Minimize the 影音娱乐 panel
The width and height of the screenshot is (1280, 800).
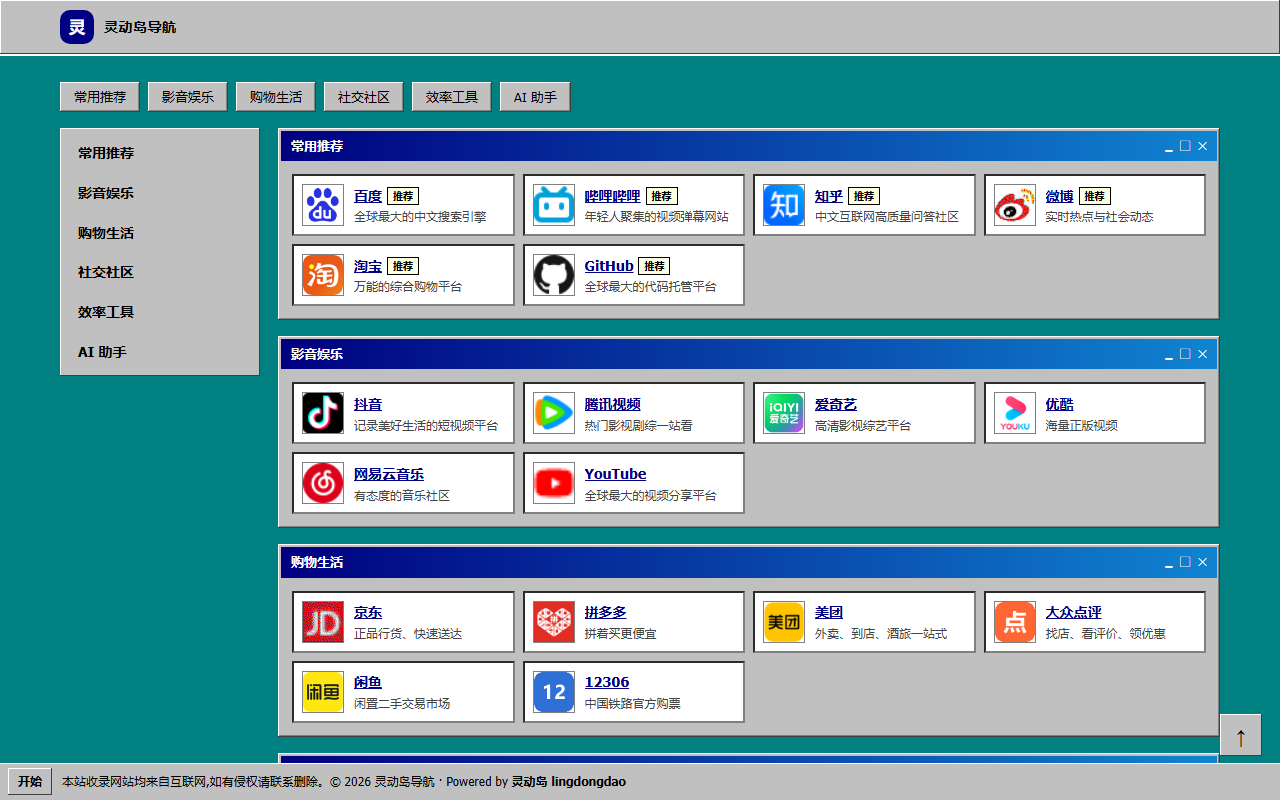tap(1169, 354)
